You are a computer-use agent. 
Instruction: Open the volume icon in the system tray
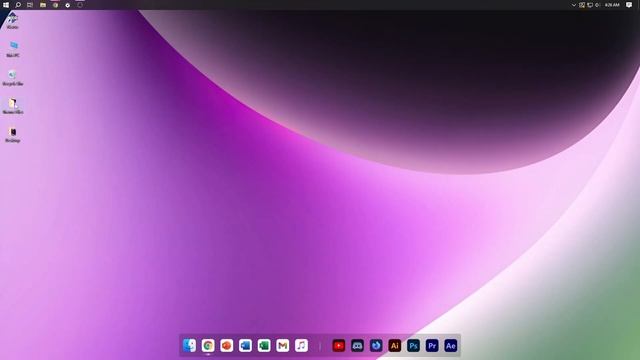(597, 5)
